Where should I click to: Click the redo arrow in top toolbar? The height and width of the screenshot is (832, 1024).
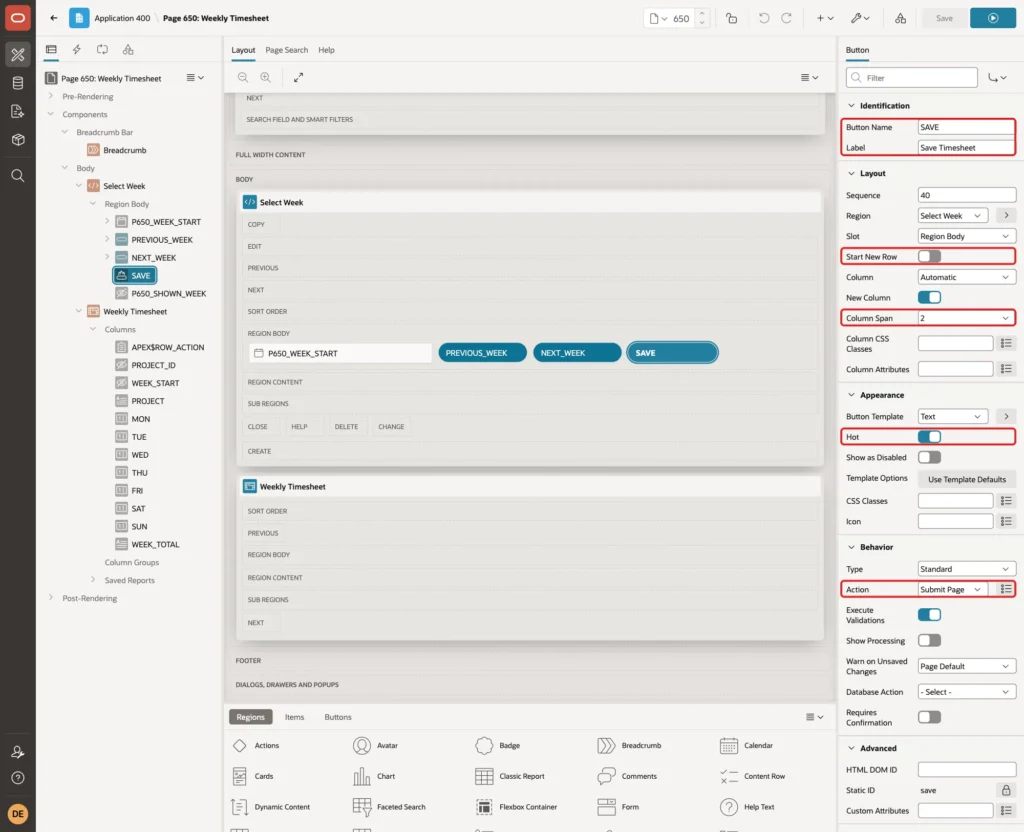pos(786,18)
